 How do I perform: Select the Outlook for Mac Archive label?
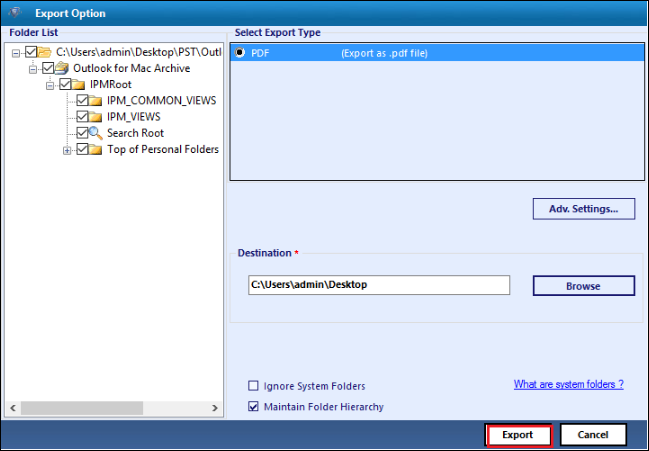coord(132,68)
